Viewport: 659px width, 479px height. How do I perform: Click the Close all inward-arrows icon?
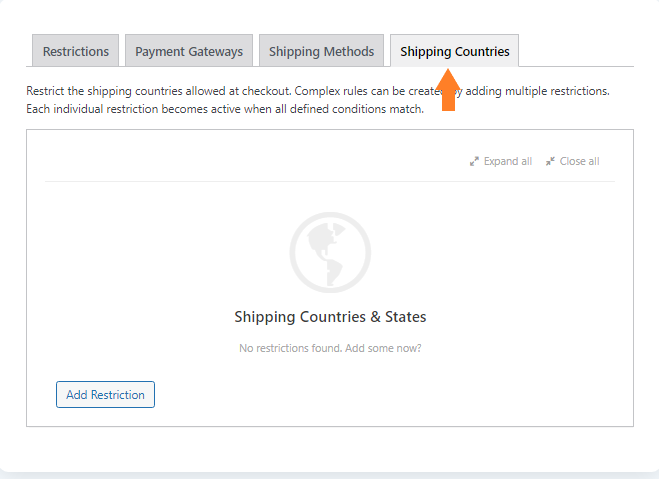550,161
